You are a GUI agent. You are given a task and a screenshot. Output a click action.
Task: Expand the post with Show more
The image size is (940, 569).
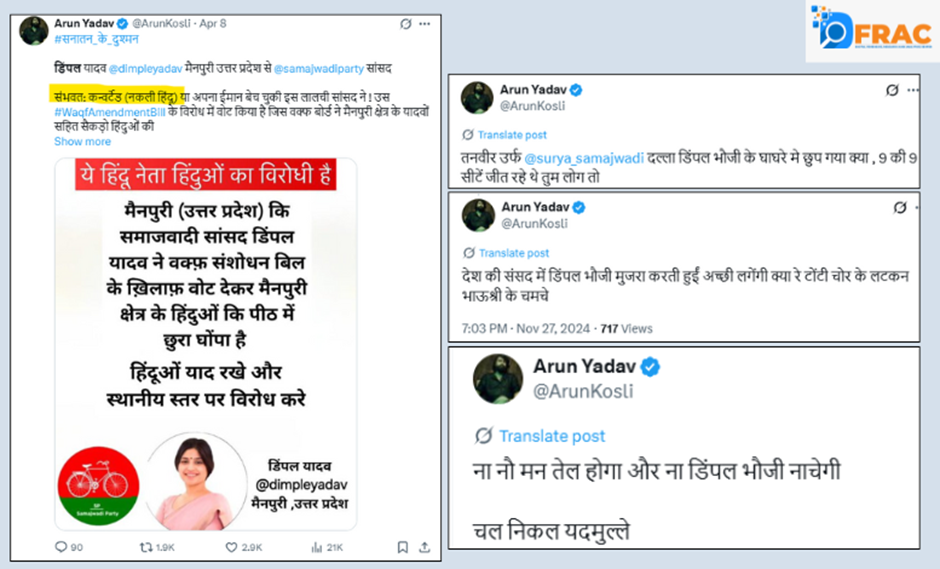82,142
